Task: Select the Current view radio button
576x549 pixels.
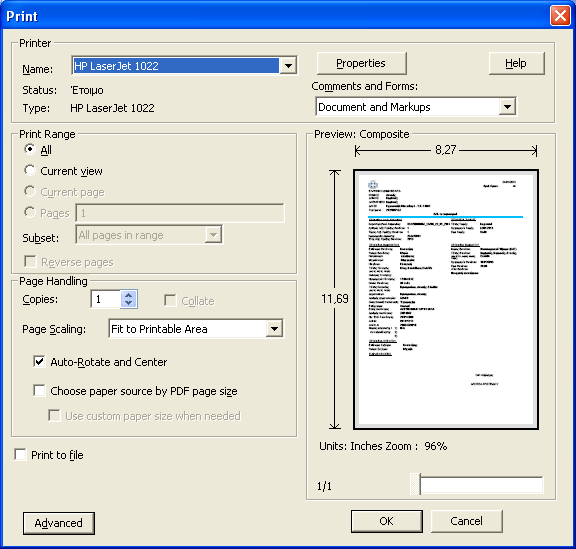Action: (x=30, y=170)
